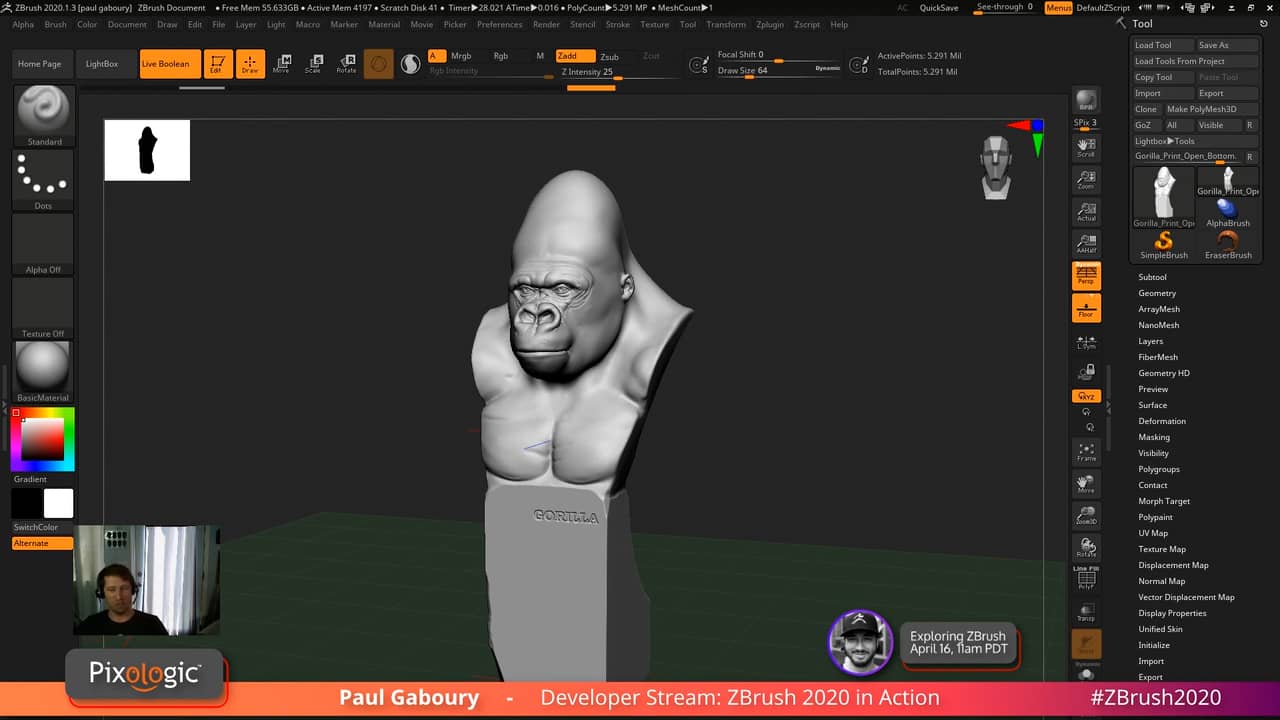Open the BasicMaterial selector
Screen dimensions: 1280x720
(43, 372)
